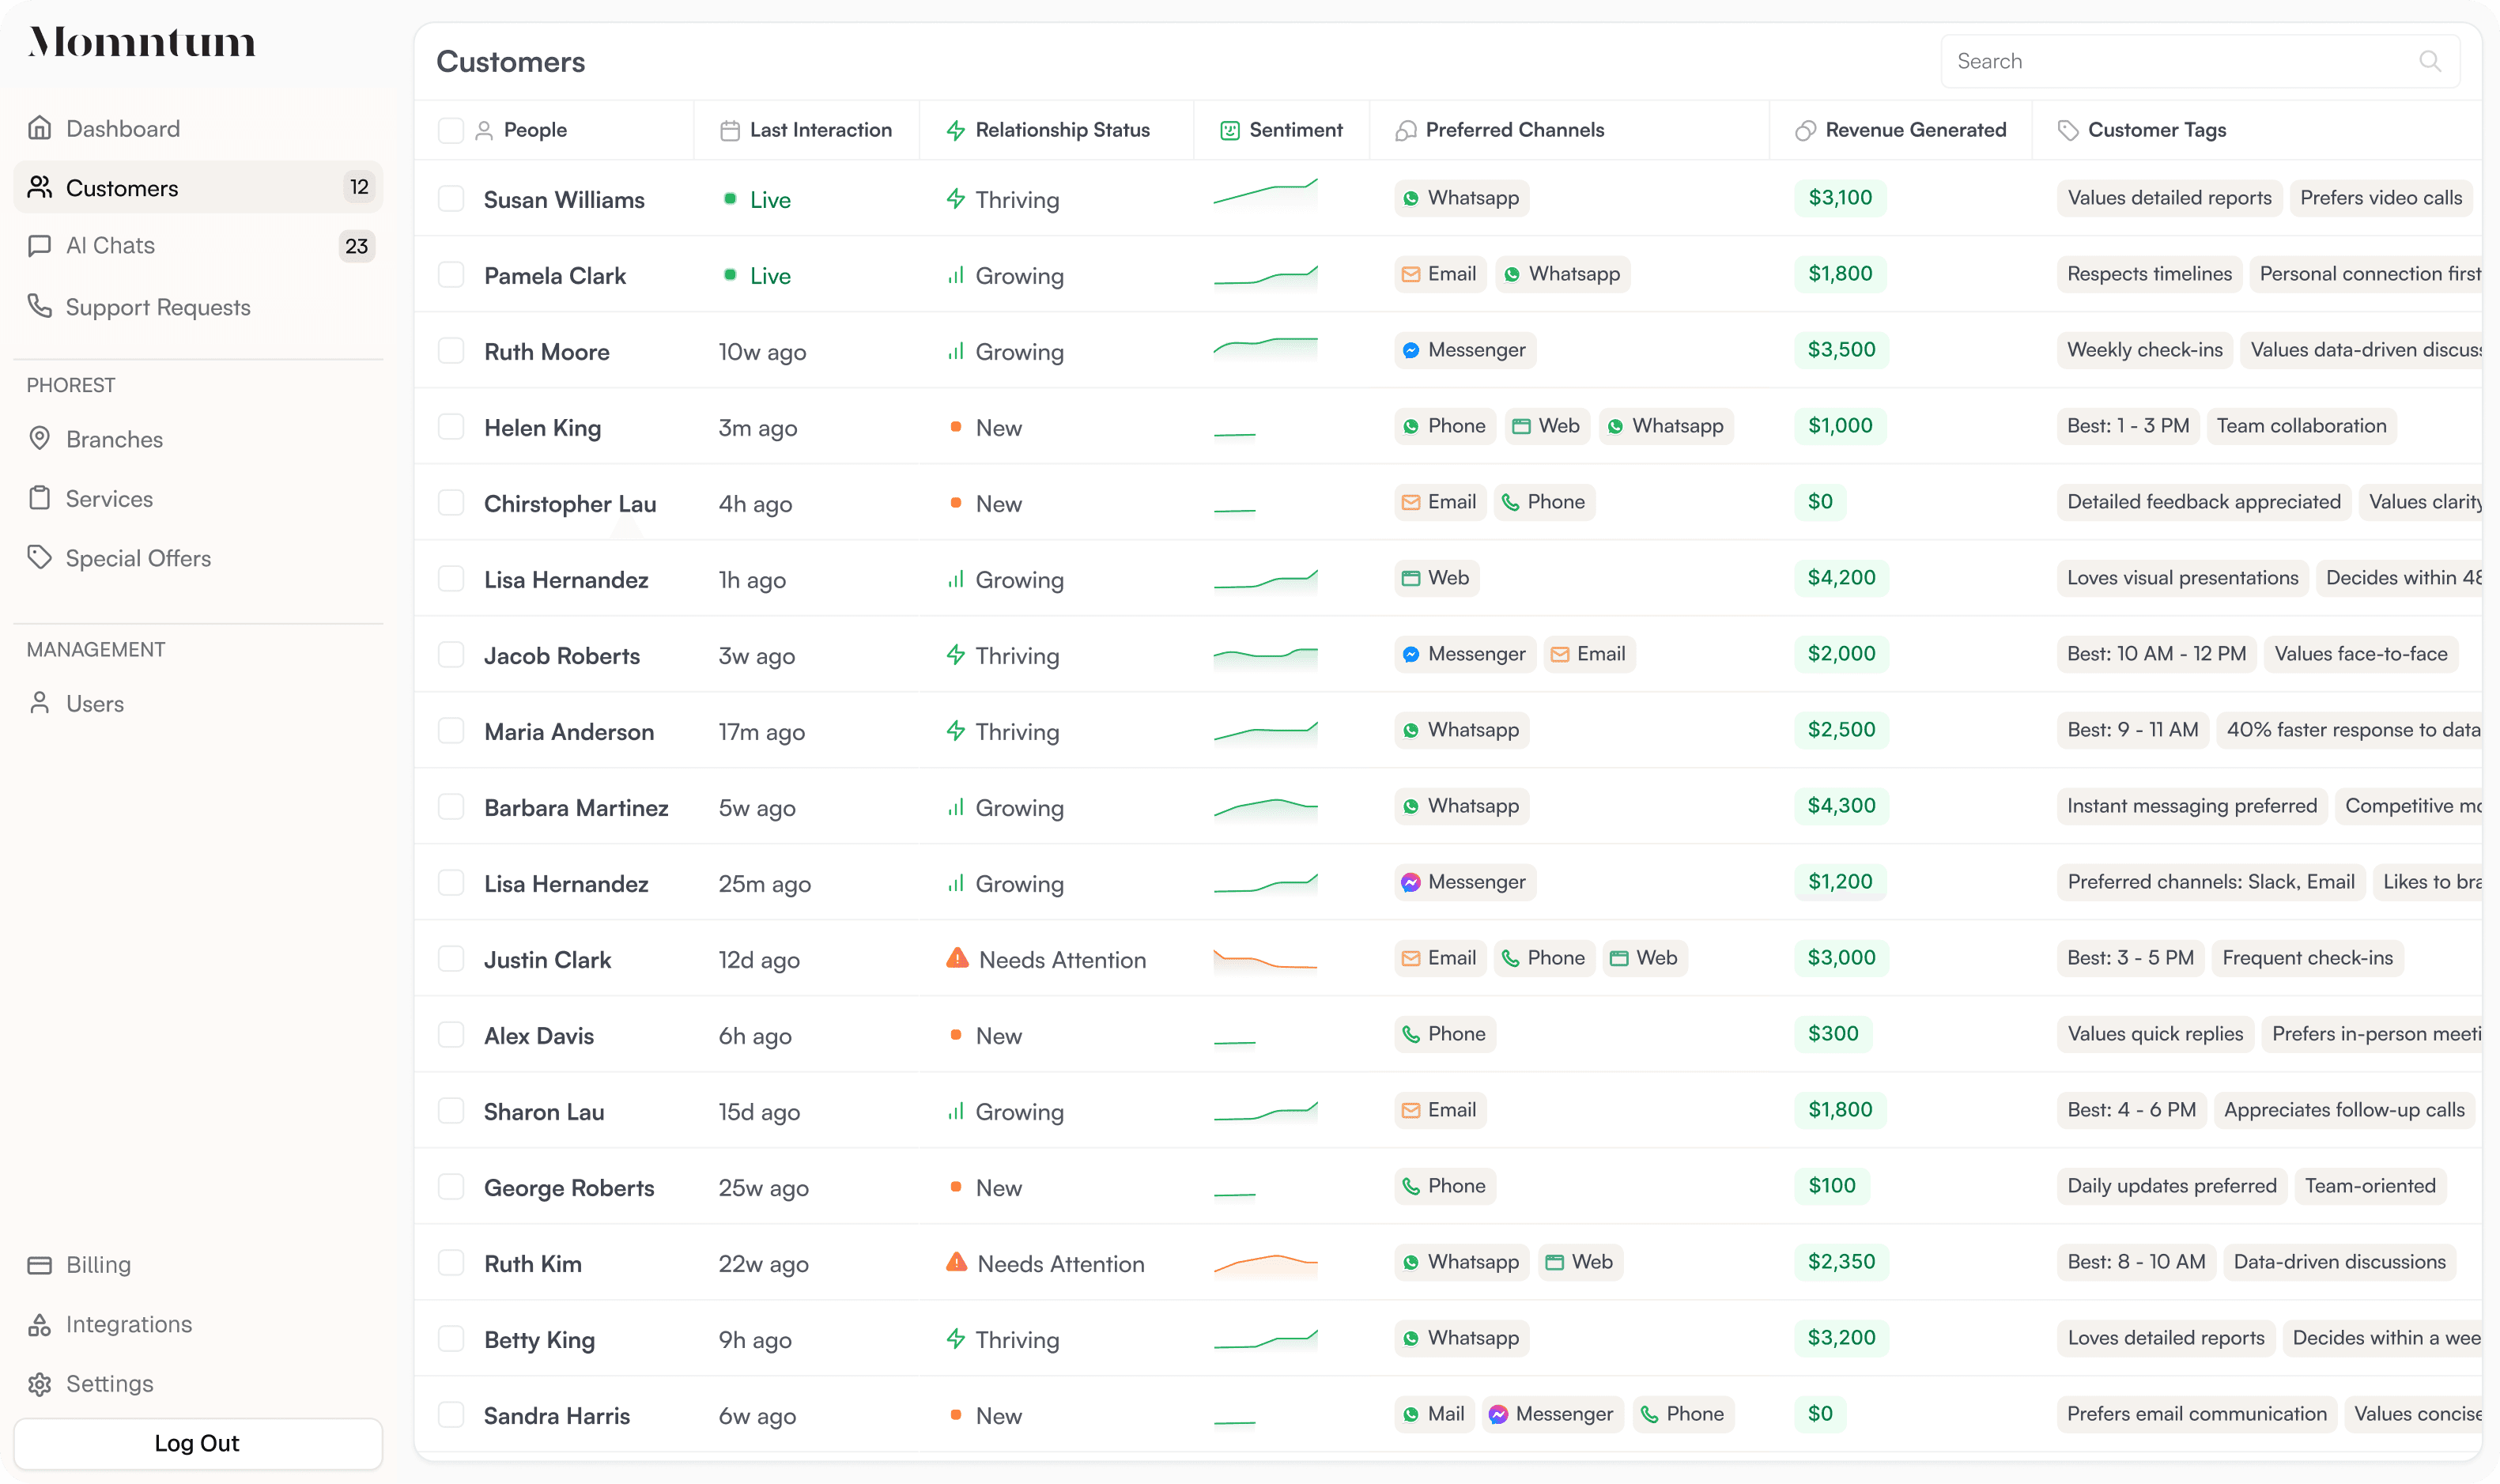Click the Dashboard home icon
Image resolution: width=2500 pixels, height=1484 pixels.
[40, 128]
